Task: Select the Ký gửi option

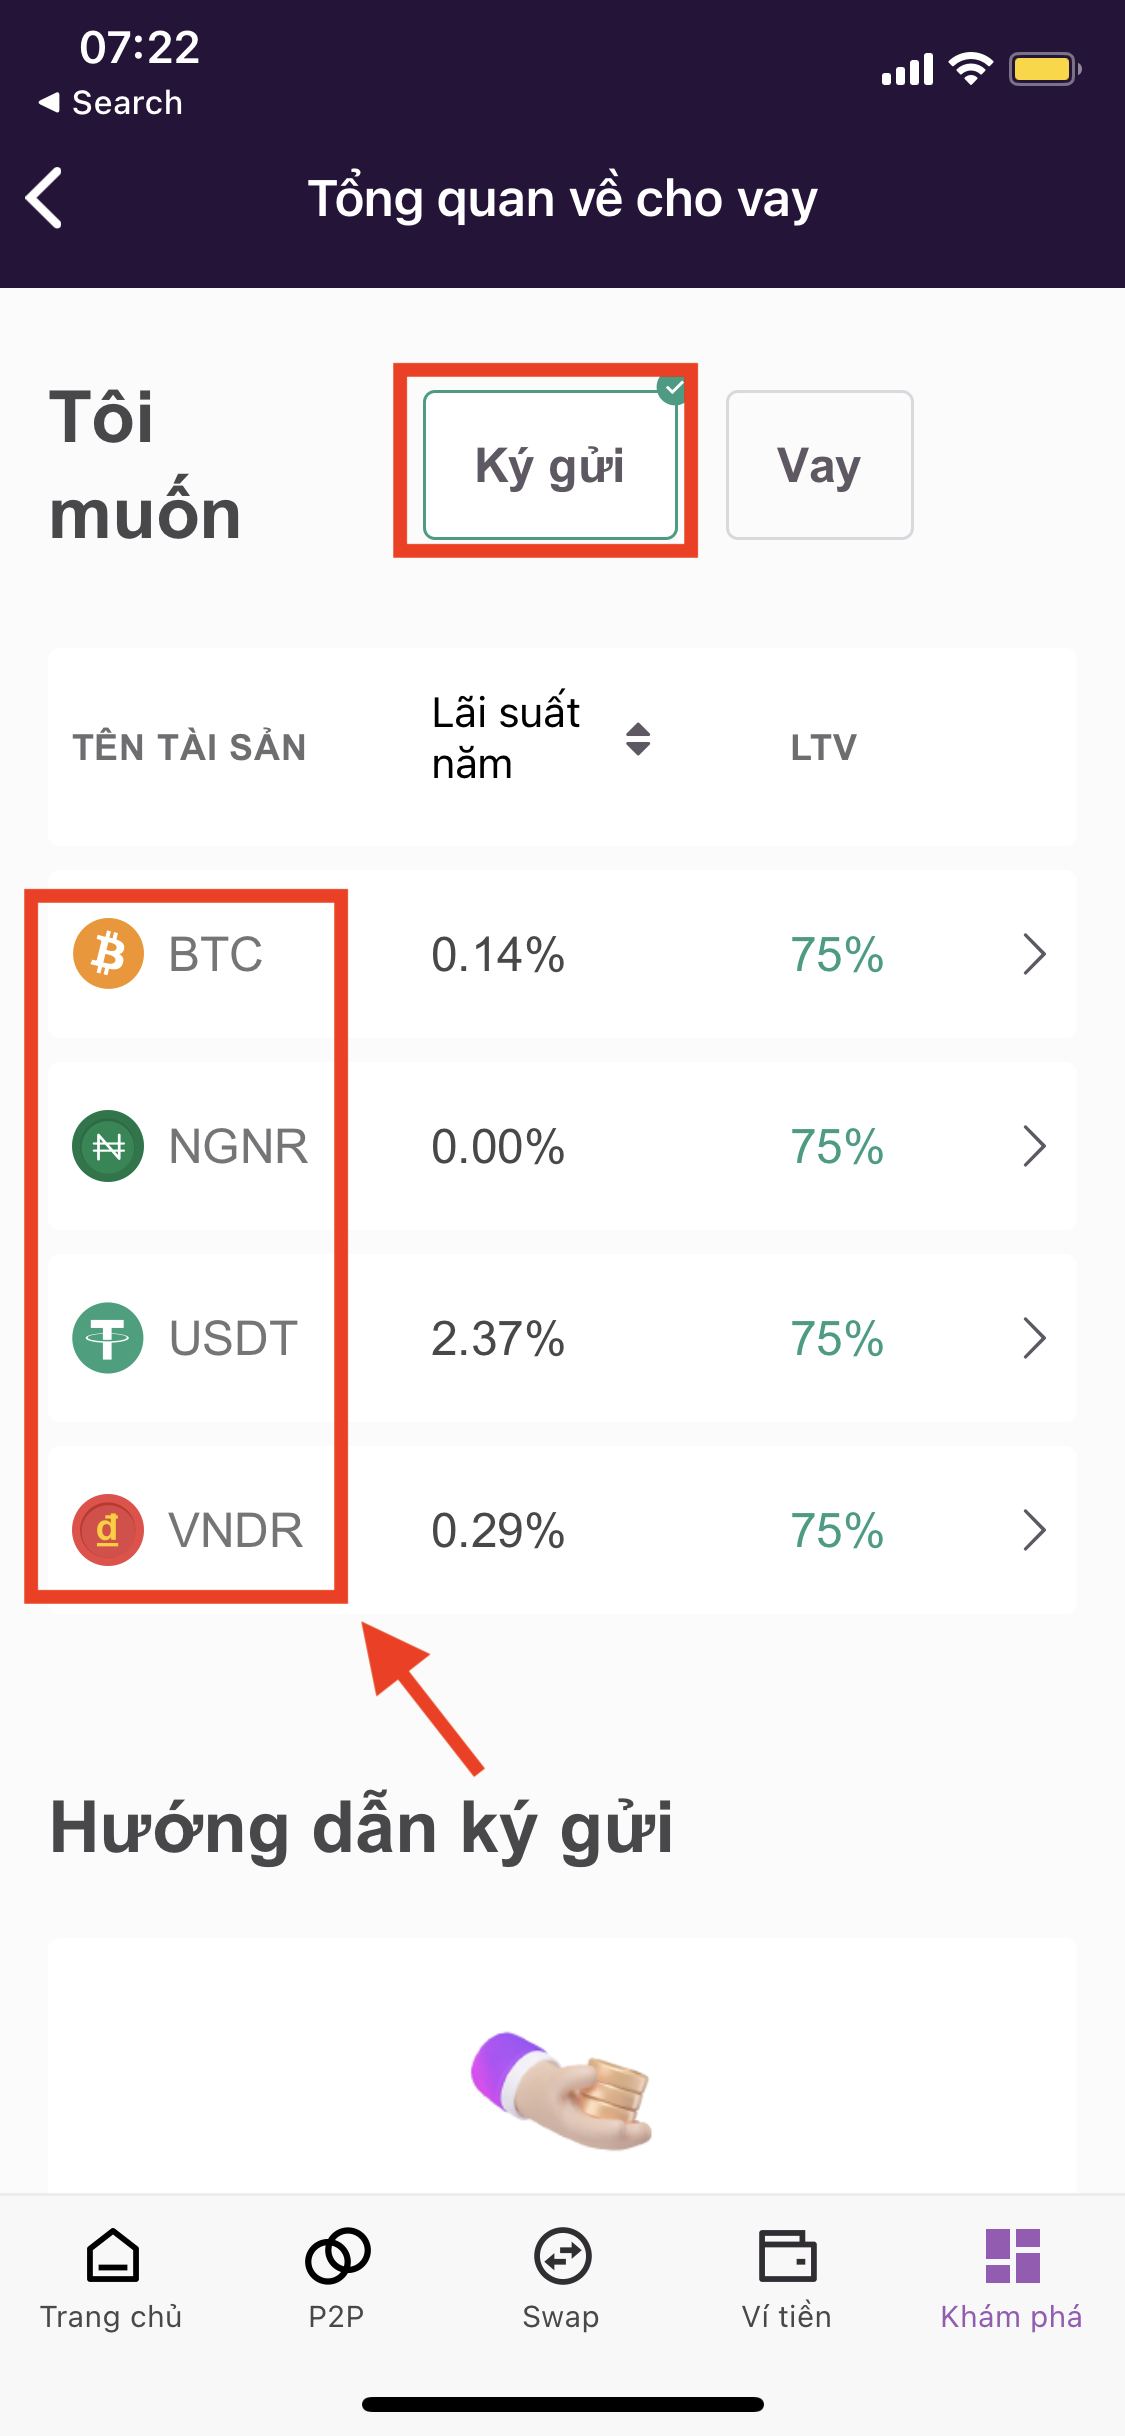Action: (550, 465)
